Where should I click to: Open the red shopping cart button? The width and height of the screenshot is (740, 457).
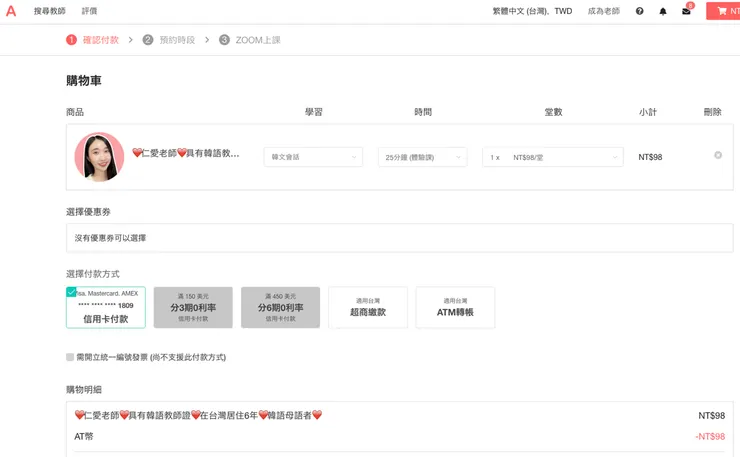[x=723, y=11]
